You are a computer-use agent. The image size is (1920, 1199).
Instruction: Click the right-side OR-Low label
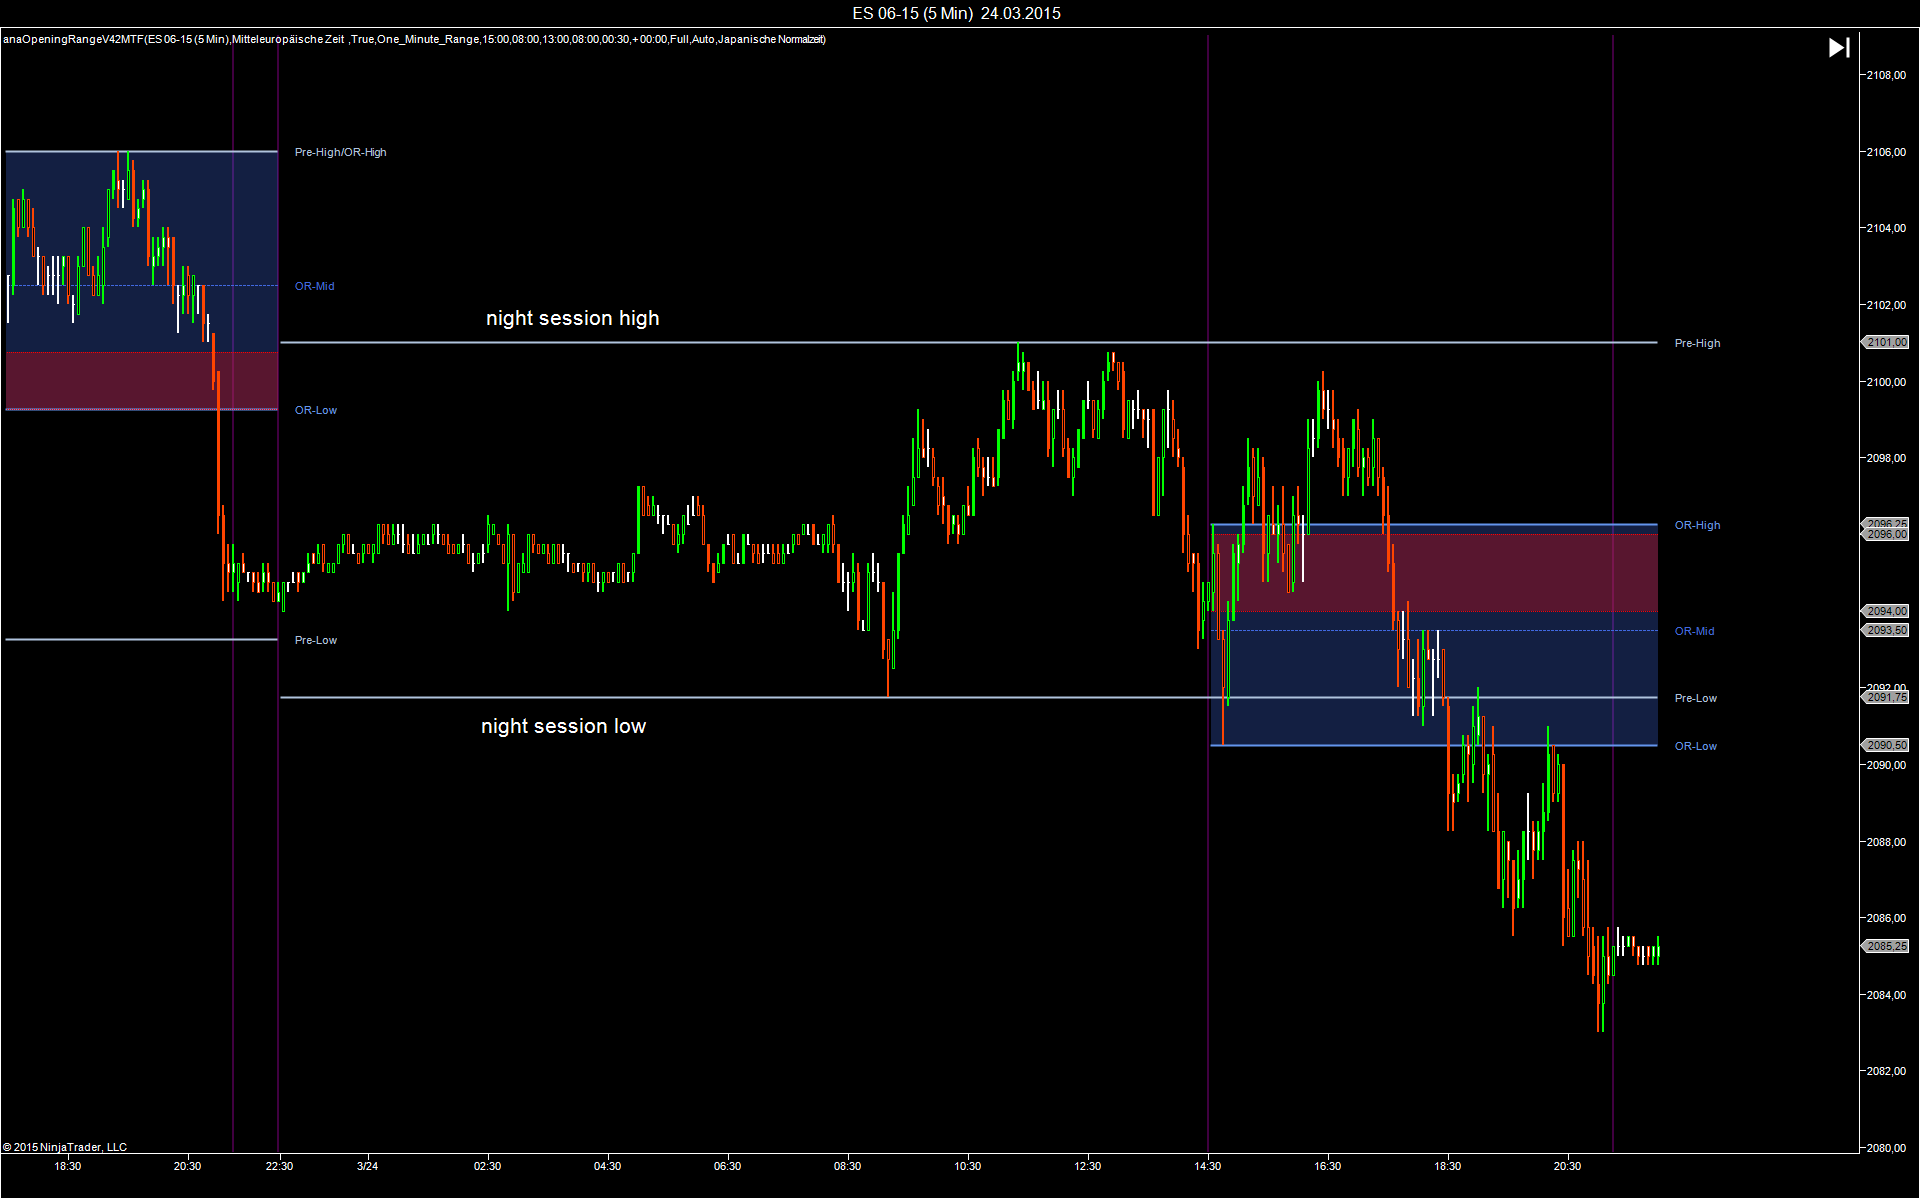pyautogui.click(x=1695, y=746)
